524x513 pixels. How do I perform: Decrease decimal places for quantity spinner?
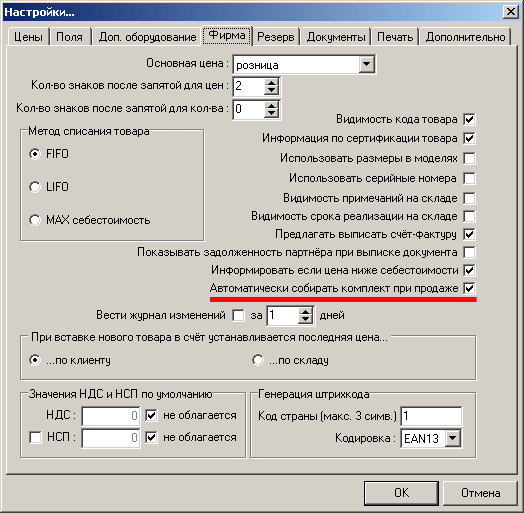click(271, 114)
